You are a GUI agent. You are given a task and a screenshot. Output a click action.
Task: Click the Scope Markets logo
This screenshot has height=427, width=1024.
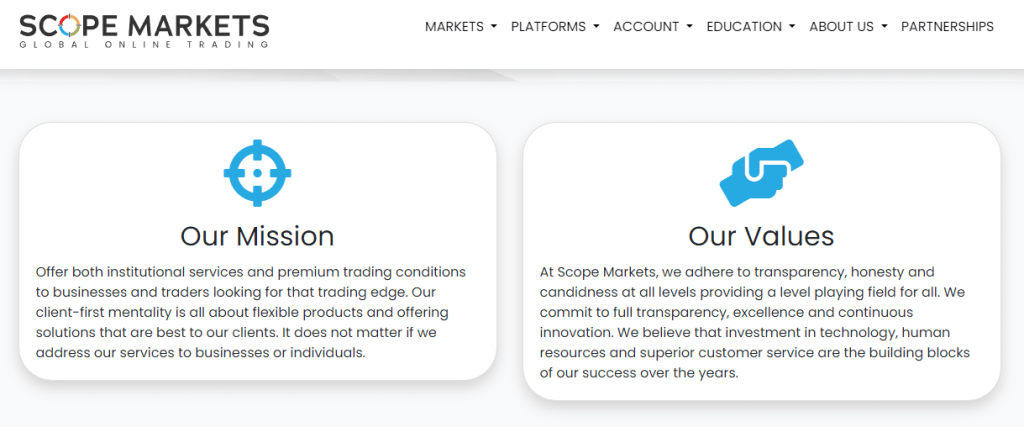144,31
